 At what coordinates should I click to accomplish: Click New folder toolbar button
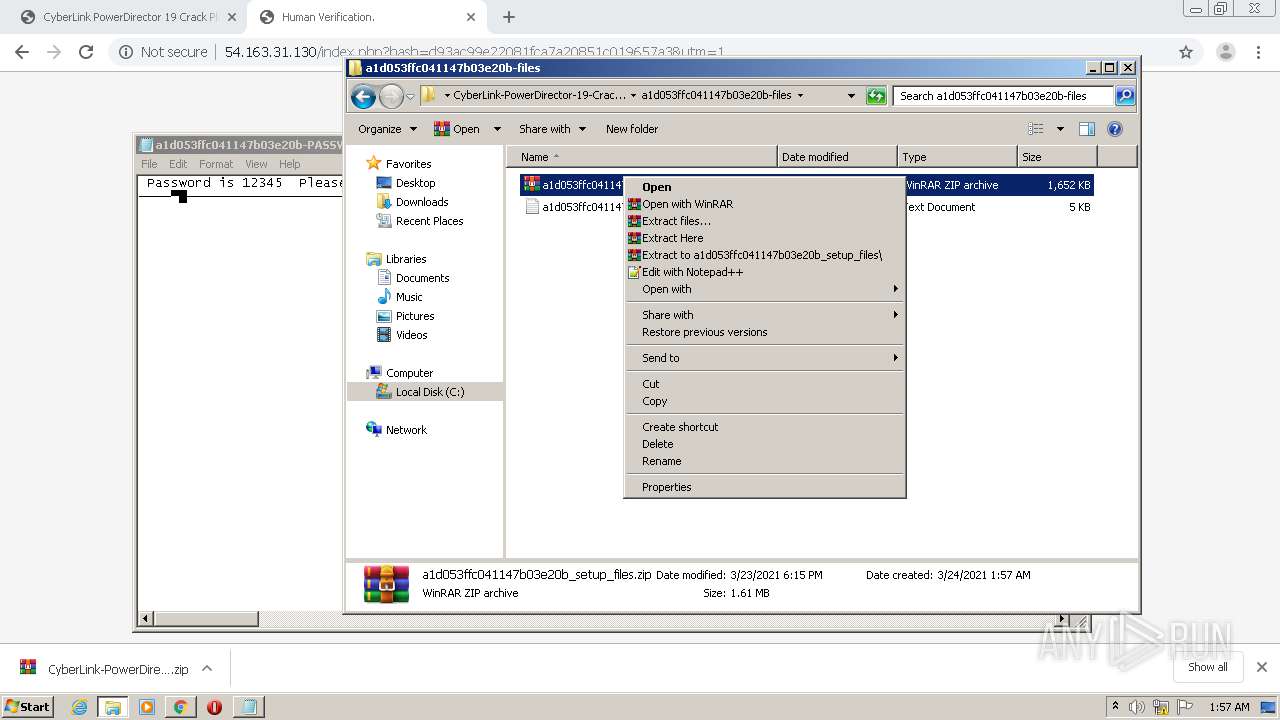pos(632,129)
